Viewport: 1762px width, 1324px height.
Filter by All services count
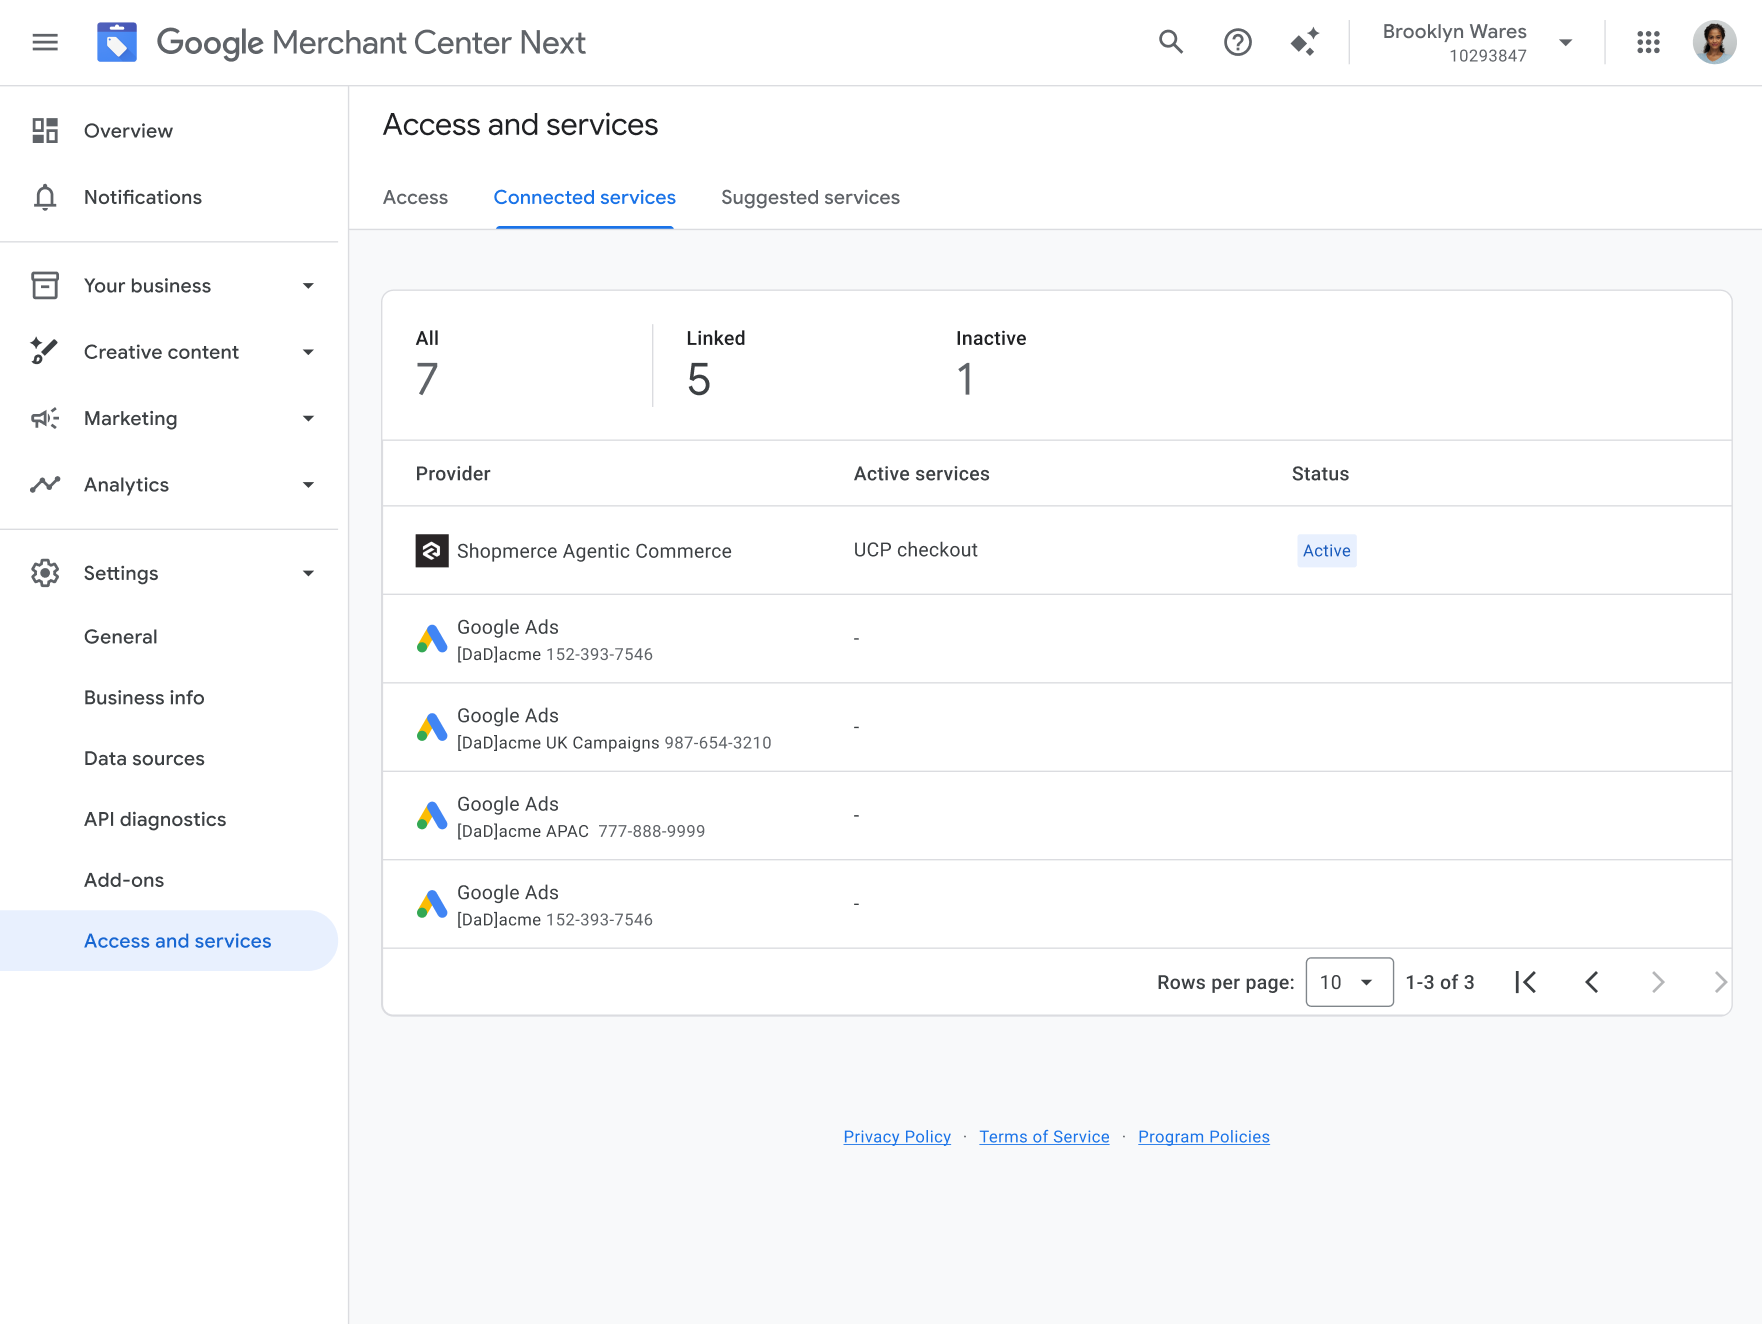click(x=428, y=364)
